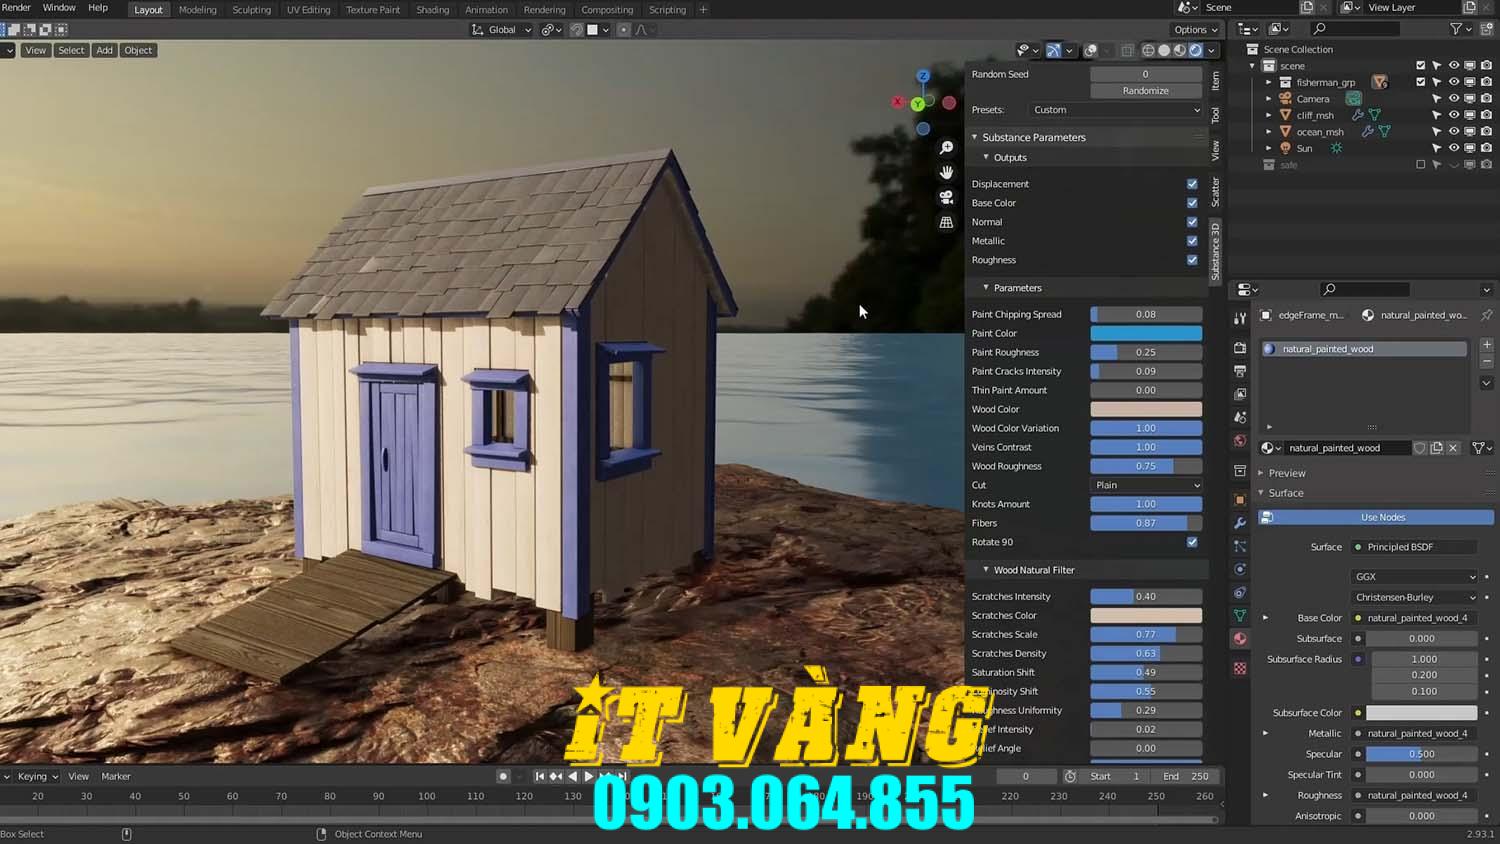Switch to the Shading workspace tab
This screenshot has height=844, width=1500.
tap(432, 9)
